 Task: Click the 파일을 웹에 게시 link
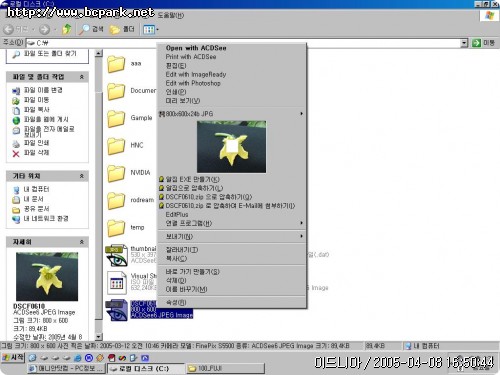[x=40, y=119]
